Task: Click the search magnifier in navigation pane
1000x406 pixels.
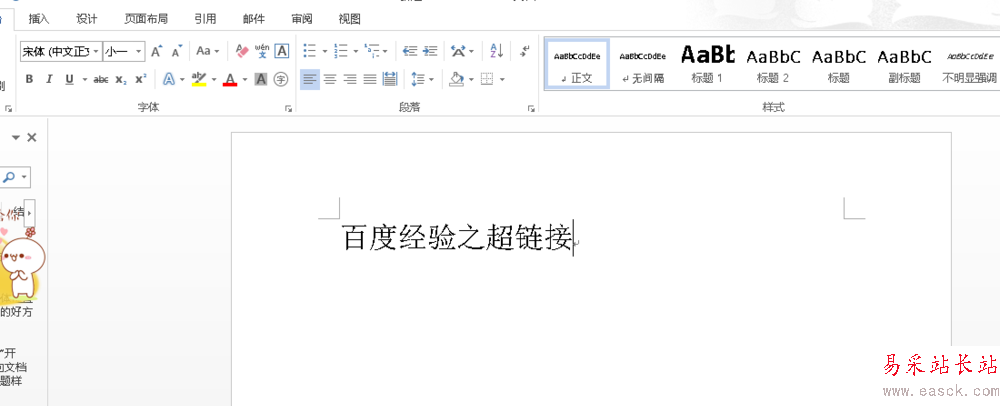Action: click(9, 177)
